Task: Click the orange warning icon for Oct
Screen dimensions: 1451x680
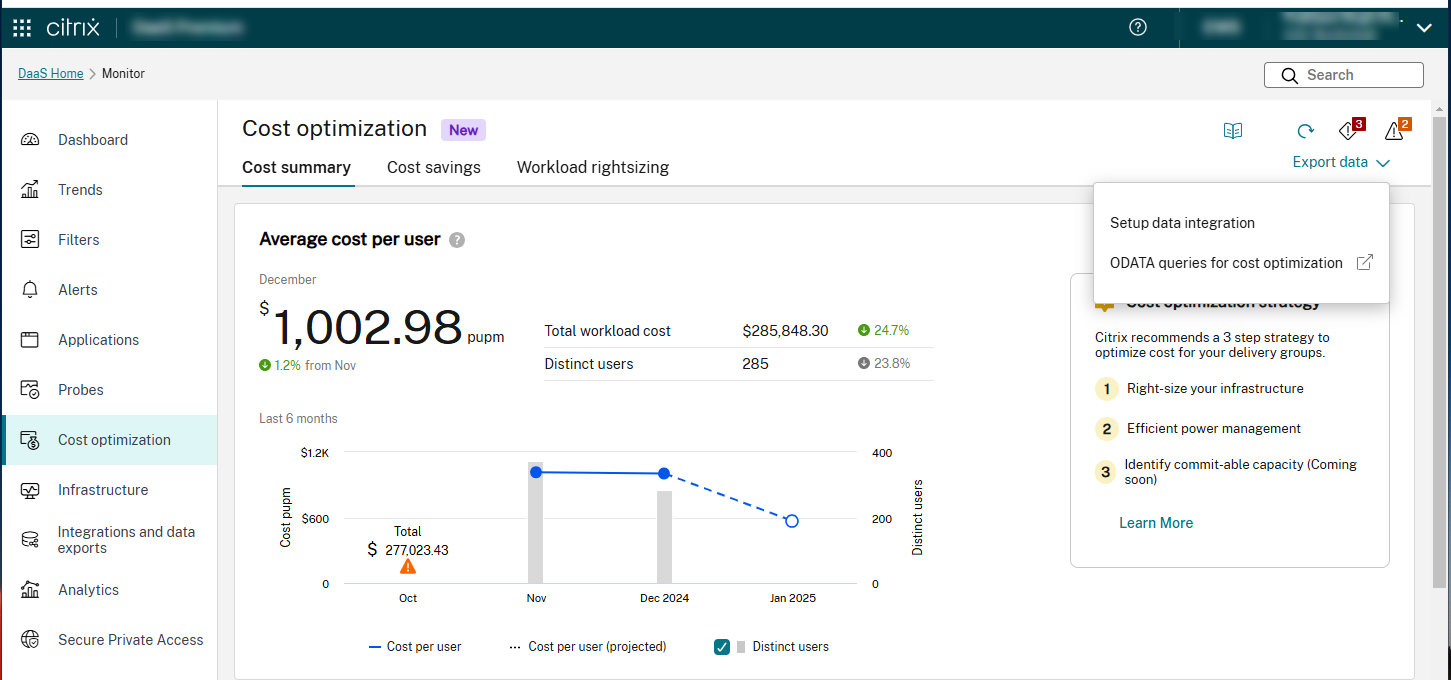Action: [408, 567]
